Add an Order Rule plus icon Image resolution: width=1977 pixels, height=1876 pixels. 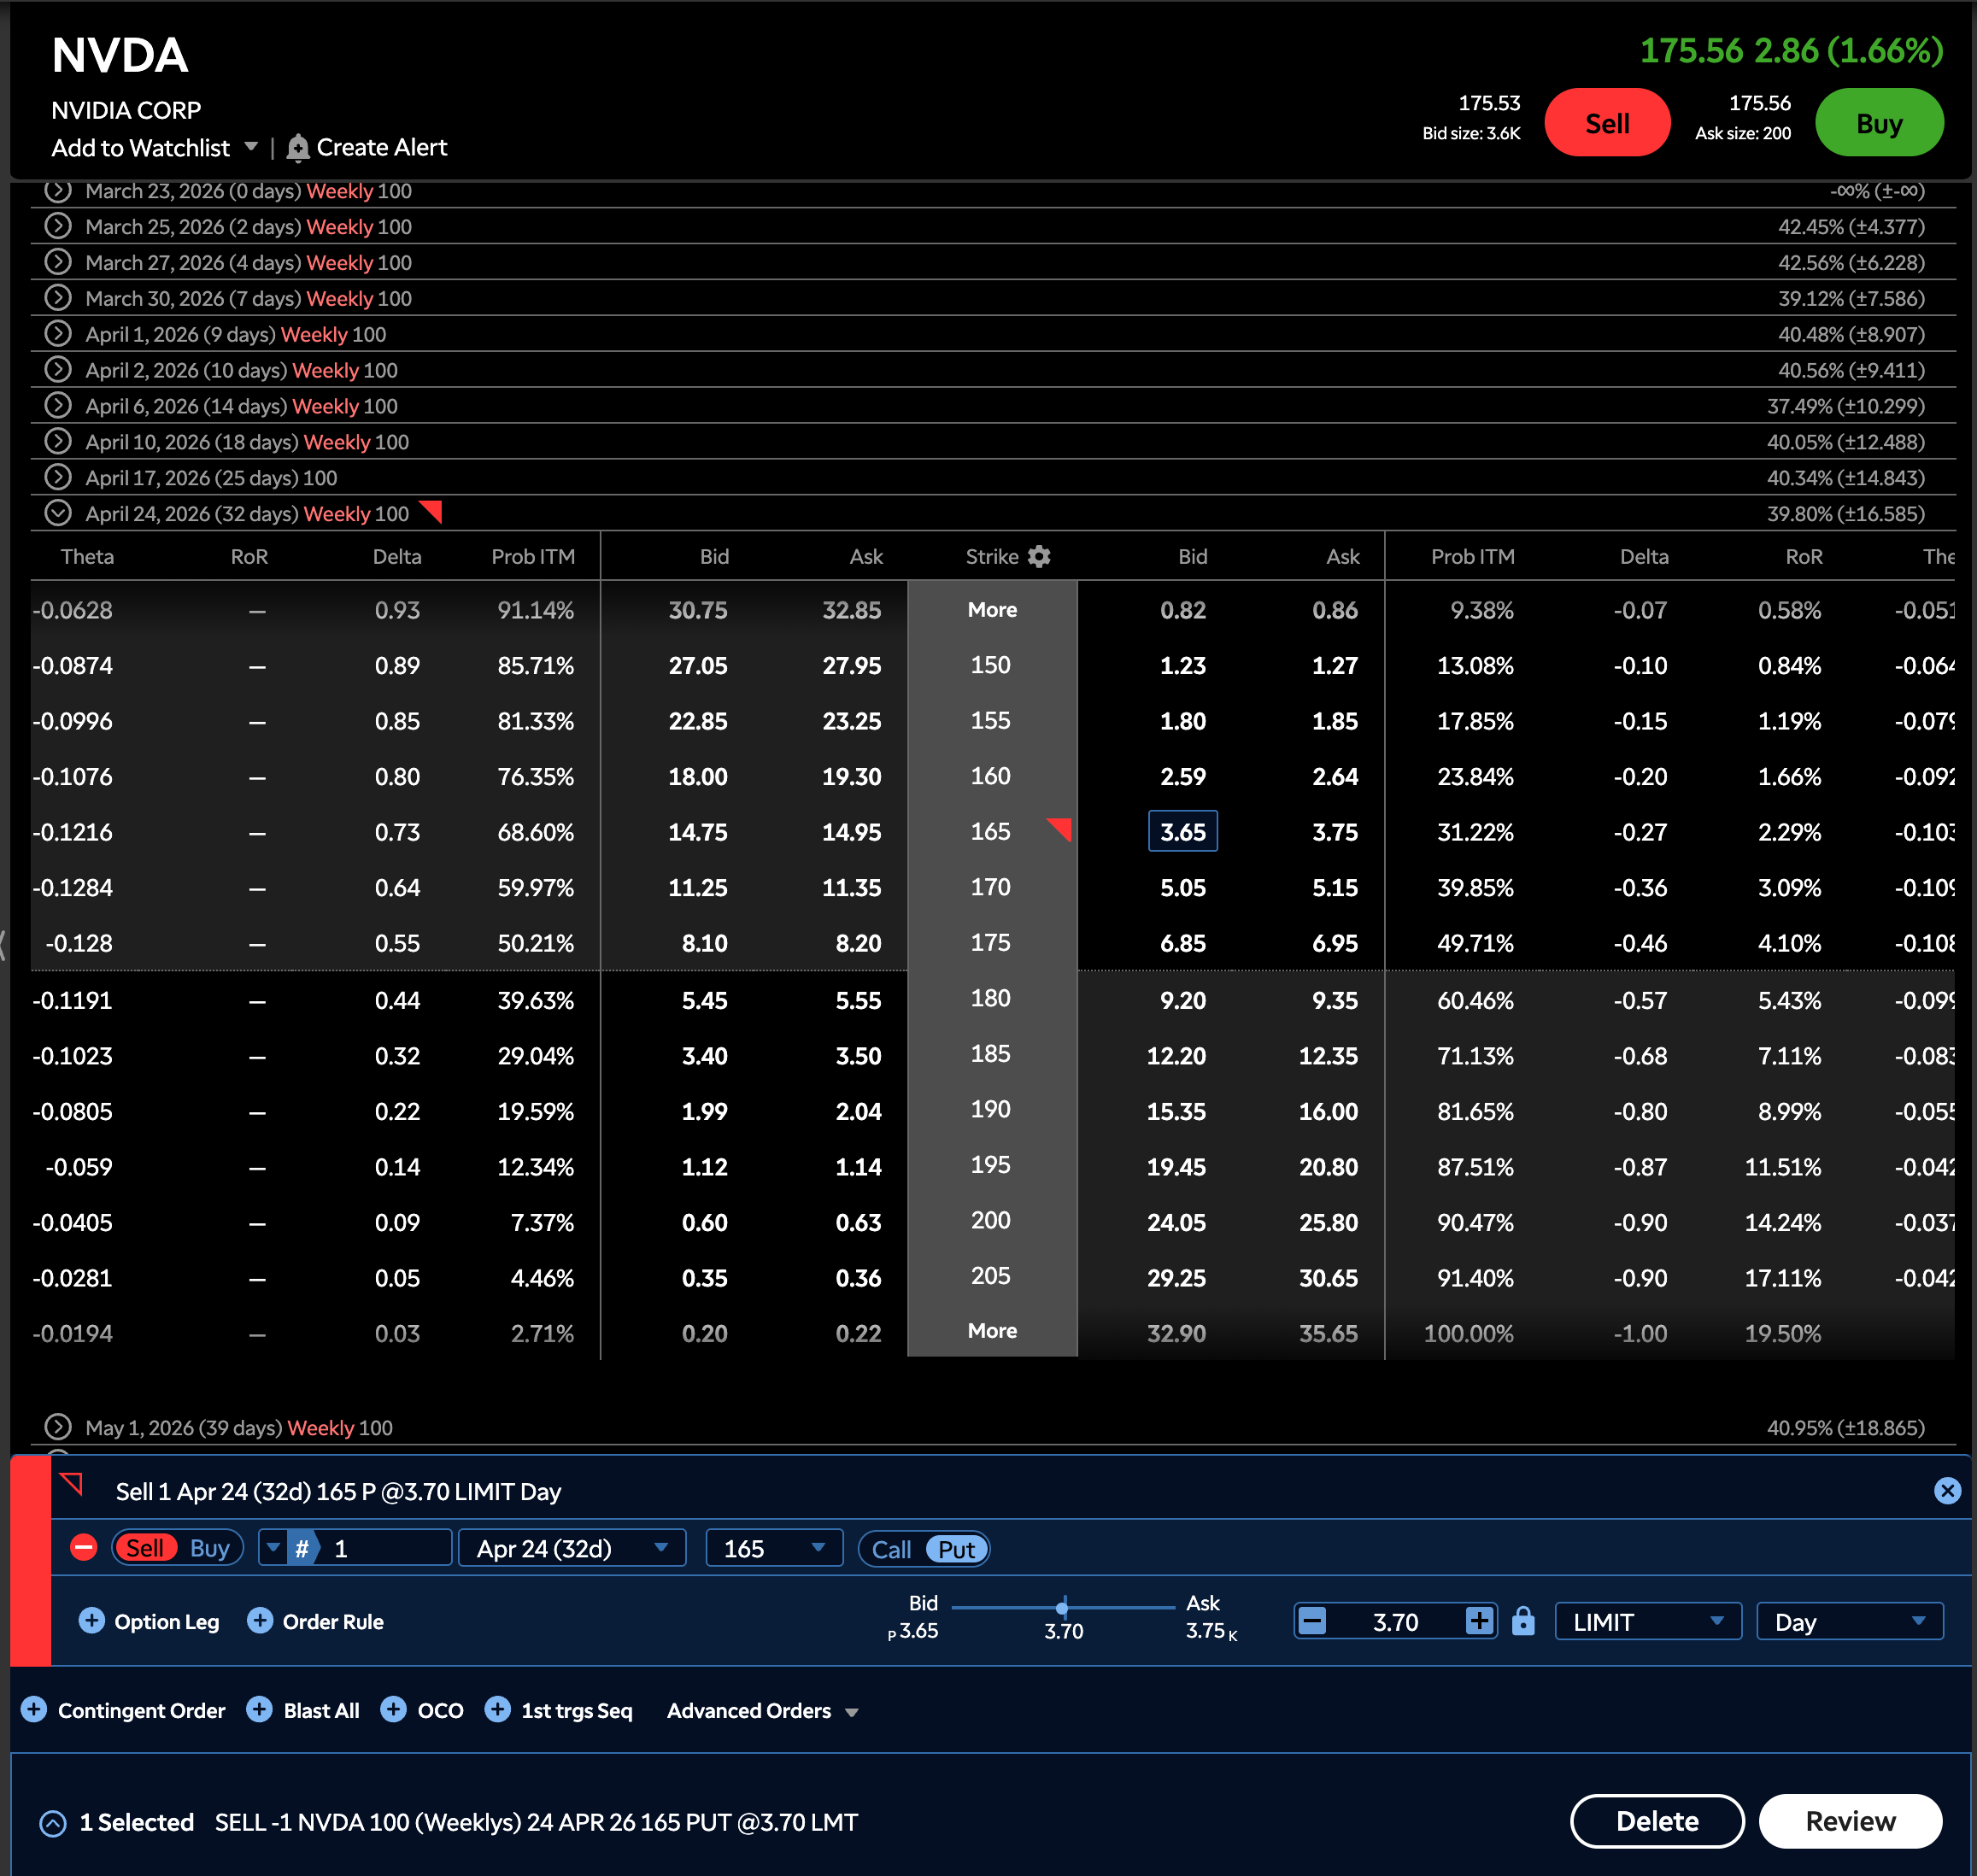260,1621
